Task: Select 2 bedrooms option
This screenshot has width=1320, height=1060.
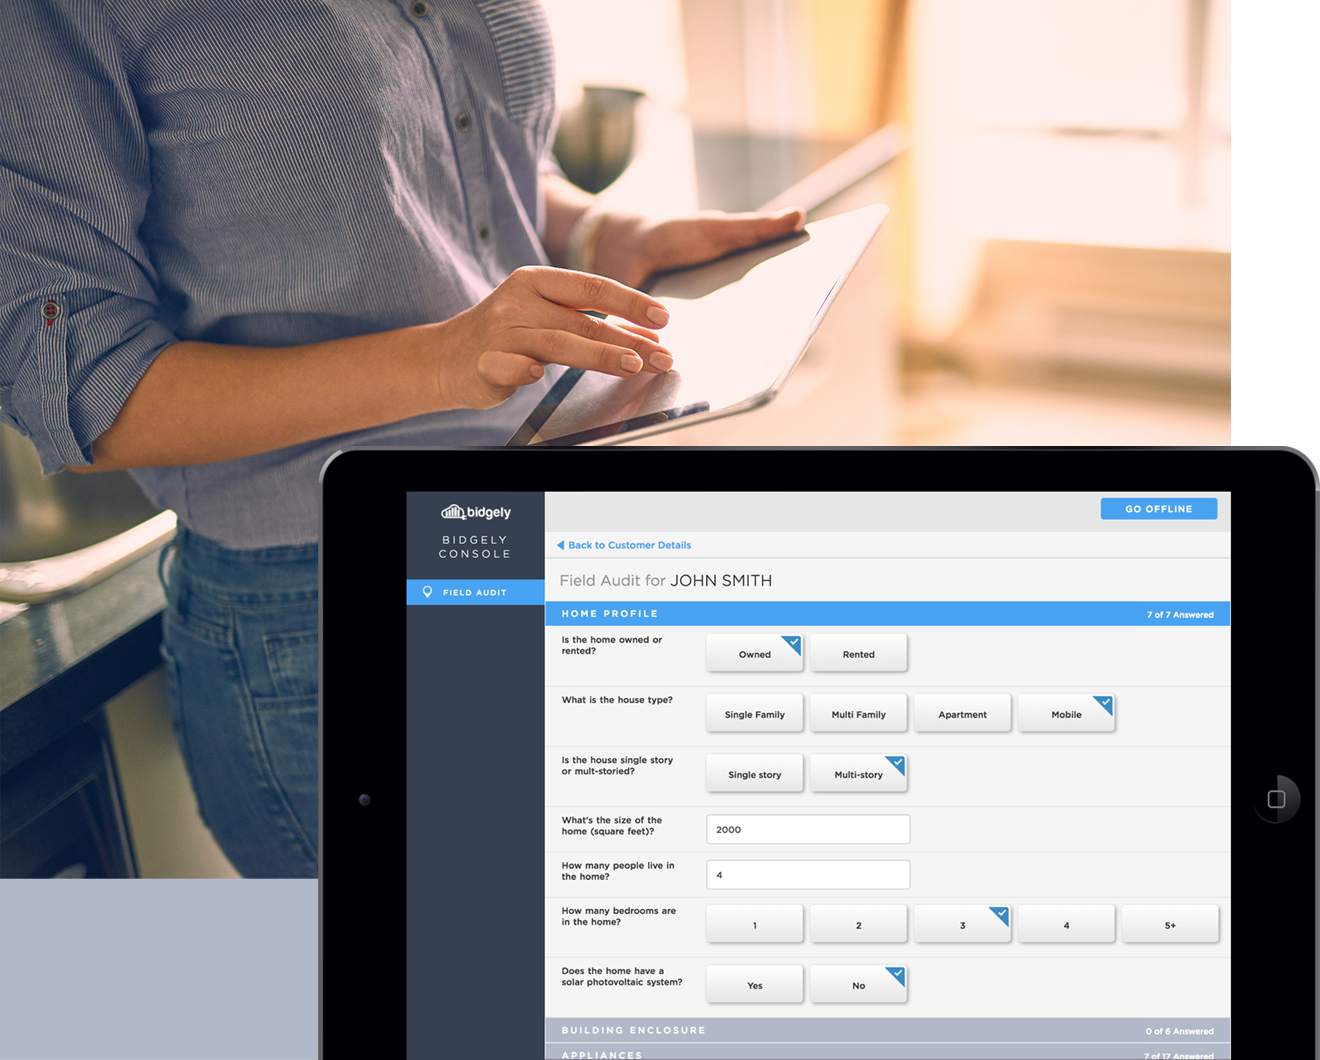Action: (859, 925)
